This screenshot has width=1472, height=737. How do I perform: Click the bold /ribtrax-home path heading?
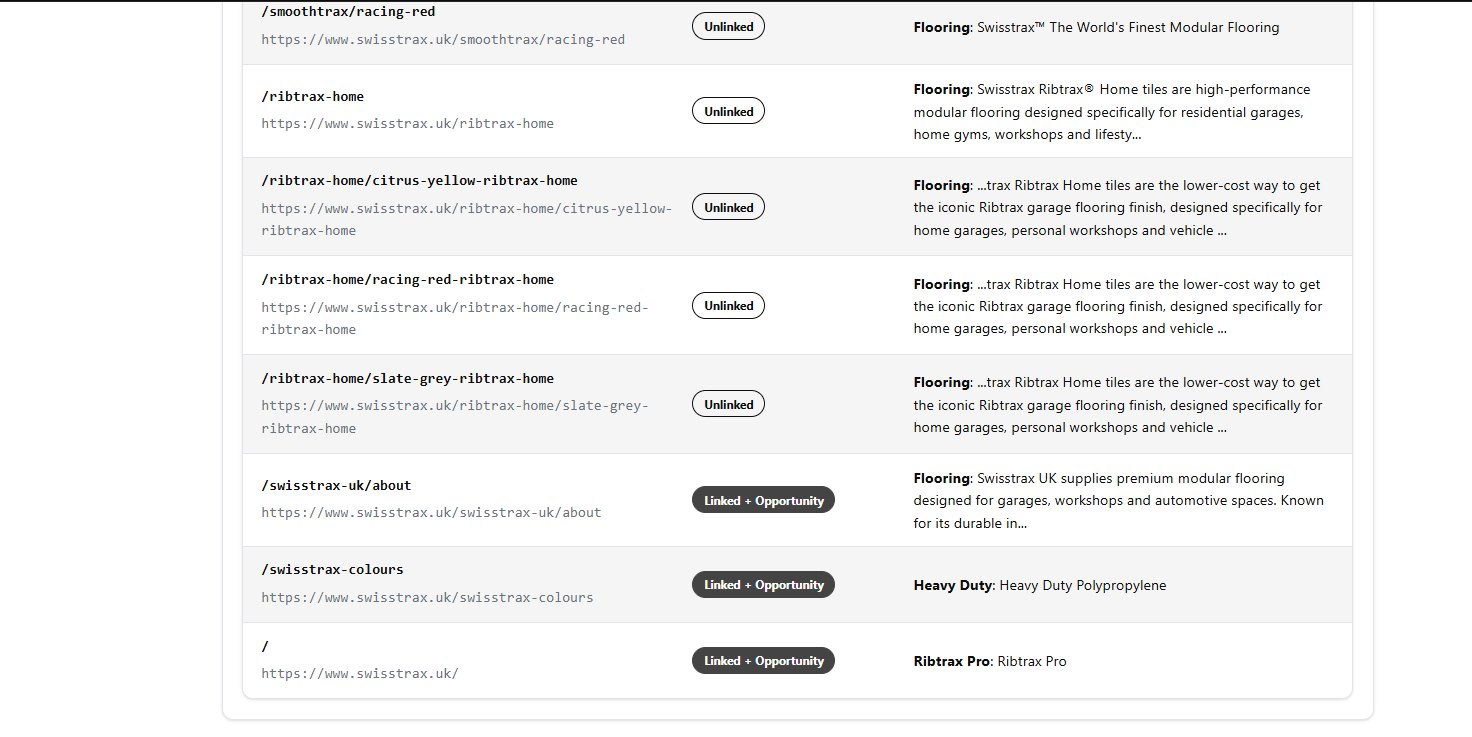pyautogui.click(x=312, y=97)
